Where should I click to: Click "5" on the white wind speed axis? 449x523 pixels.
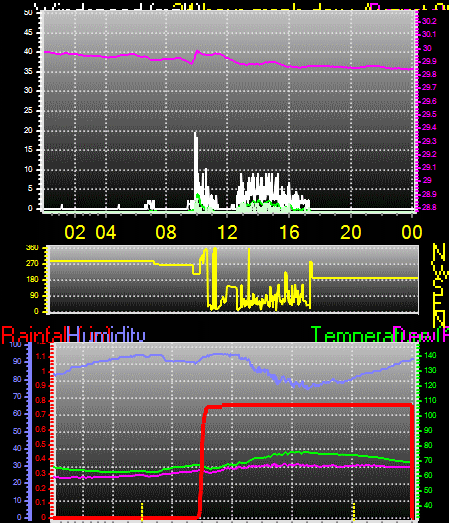pos(30,188)
